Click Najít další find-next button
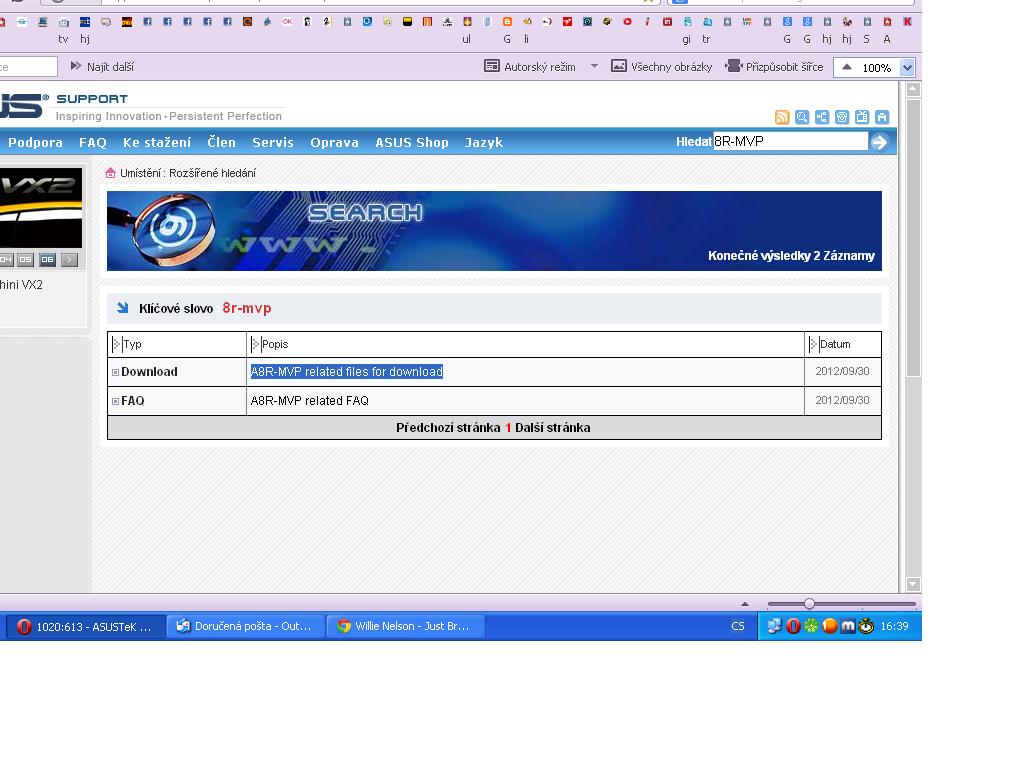The width and height of the screenshot is (1024, 768). (102, 67)
